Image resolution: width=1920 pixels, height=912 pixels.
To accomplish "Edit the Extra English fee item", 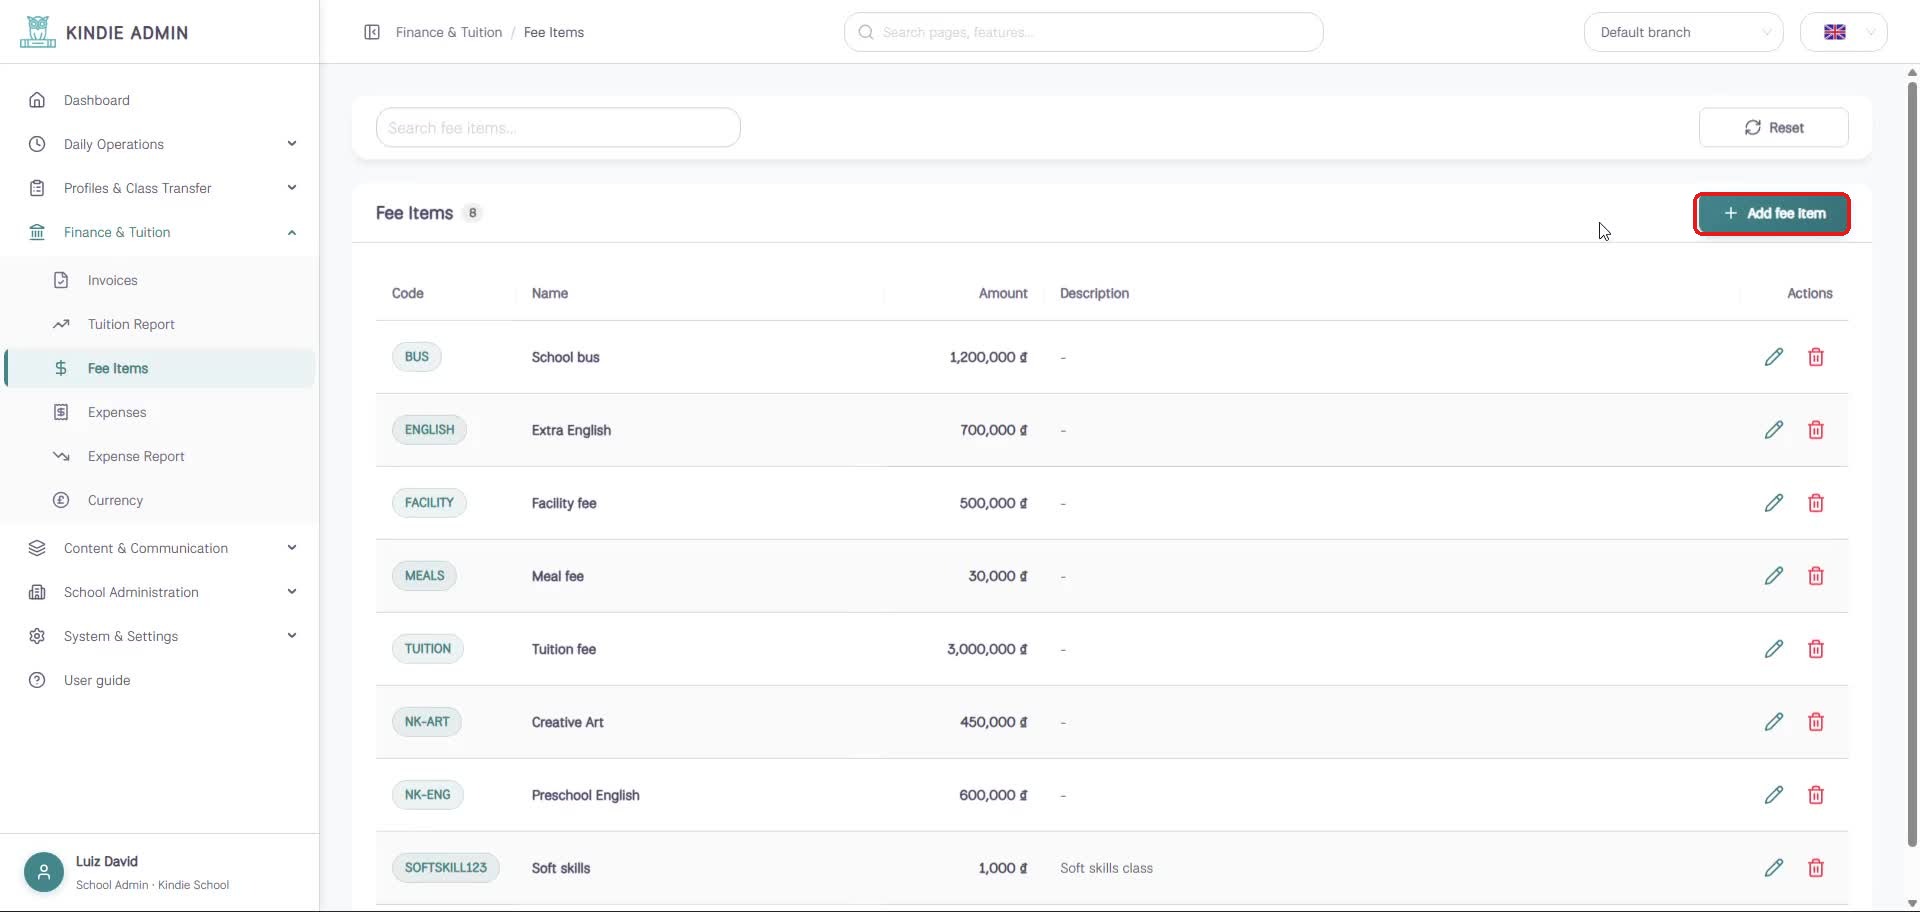I will 1773,430.
